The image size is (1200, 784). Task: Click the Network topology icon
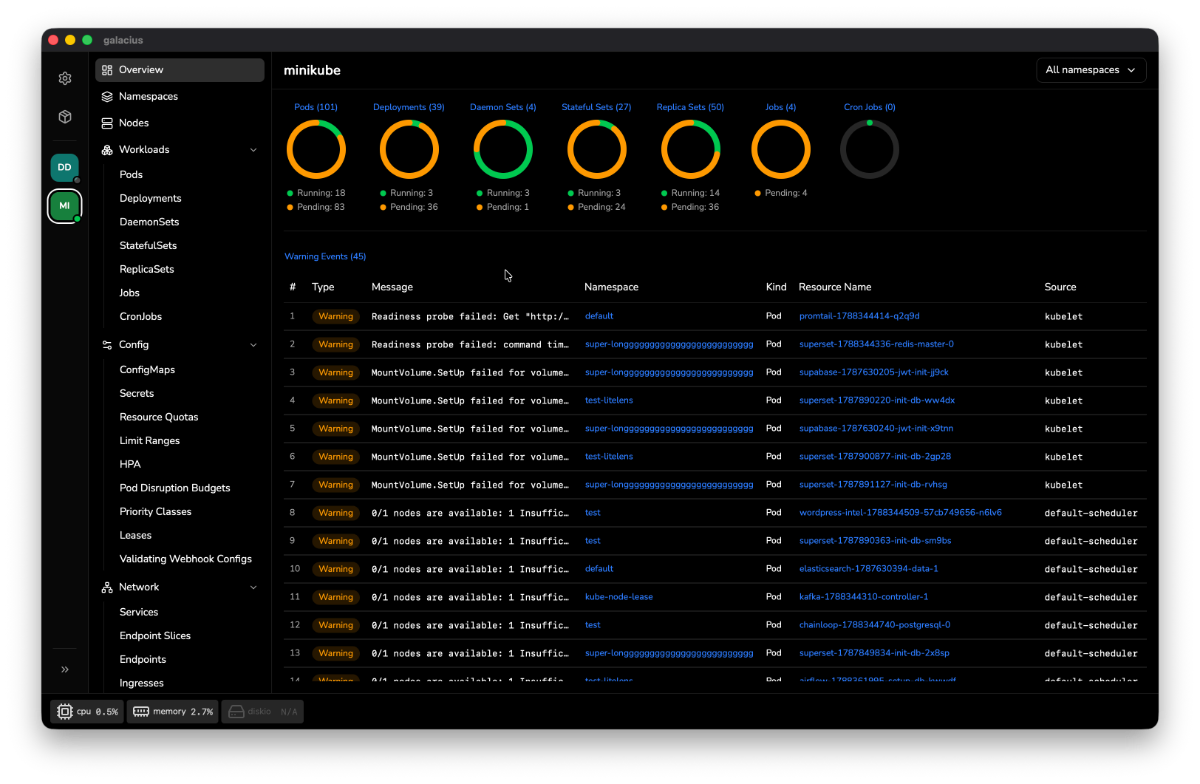pos(107,588)
